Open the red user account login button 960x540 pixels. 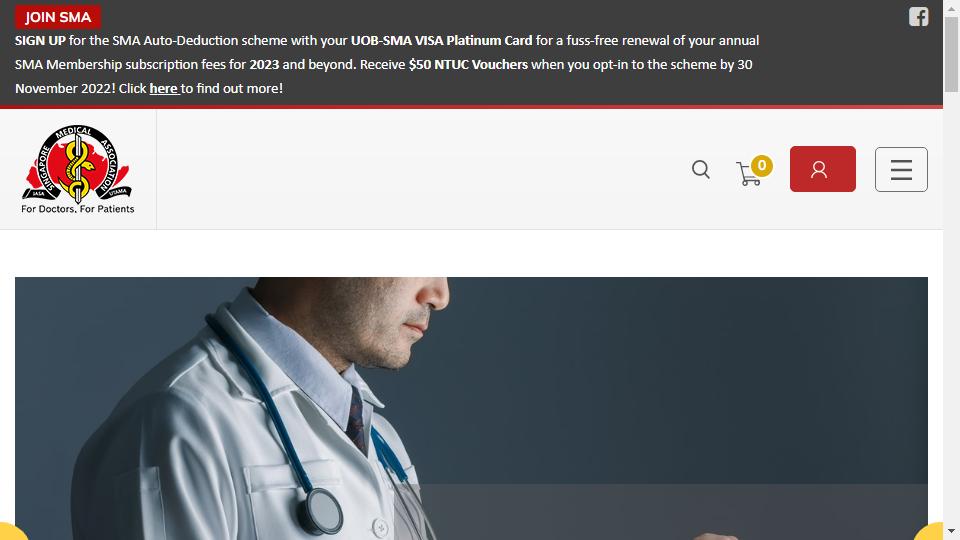coord(822,169)
